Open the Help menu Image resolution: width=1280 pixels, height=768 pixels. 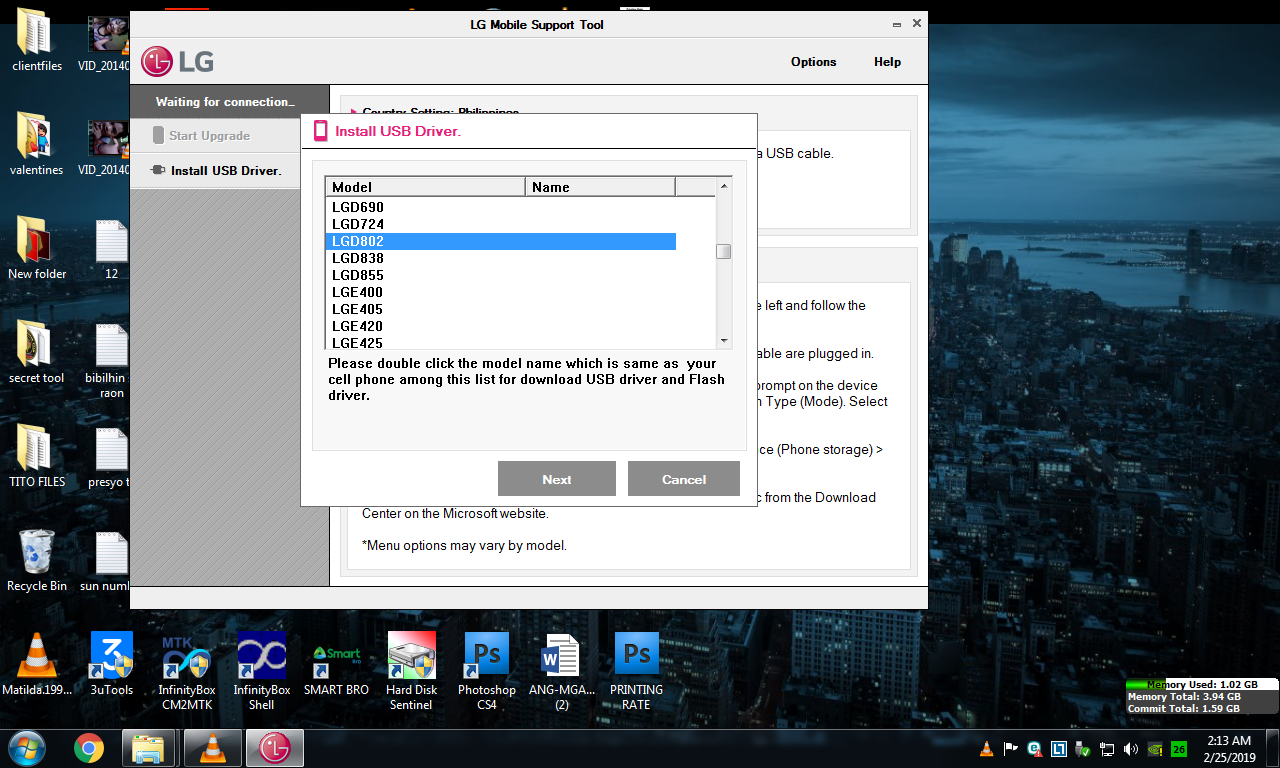click(x=887, y=62)
